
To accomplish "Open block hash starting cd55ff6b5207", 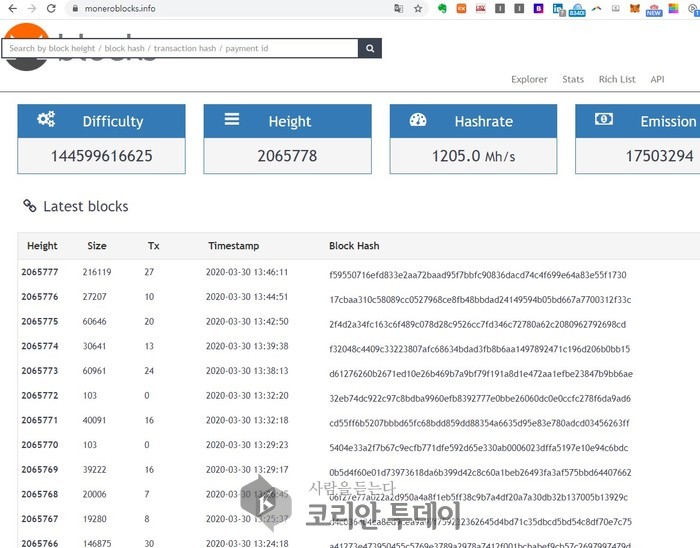I will click(479, 423).
